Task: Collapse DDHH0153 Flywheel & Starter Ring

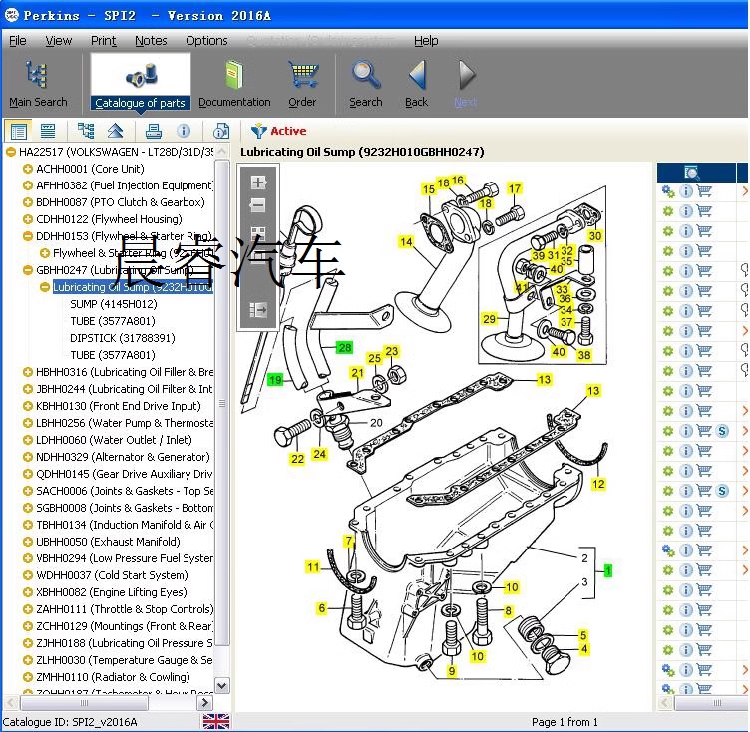Action: coord(28,236)
